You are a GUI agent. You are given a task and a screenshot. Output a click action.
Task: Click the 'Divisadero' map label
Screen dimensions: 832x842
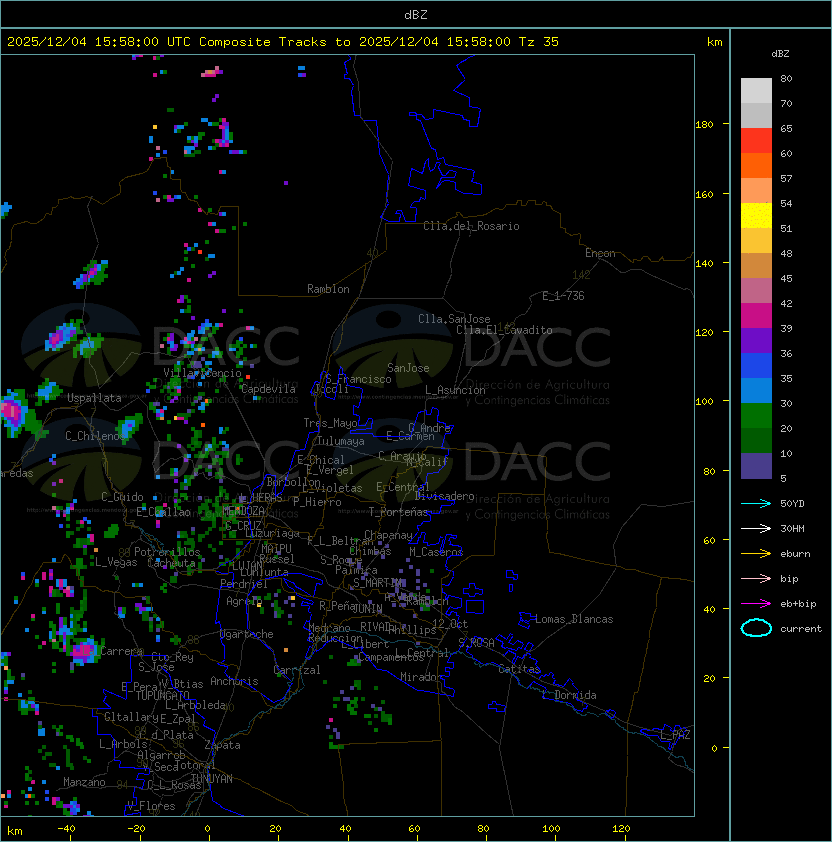click(x=444, y=496)
